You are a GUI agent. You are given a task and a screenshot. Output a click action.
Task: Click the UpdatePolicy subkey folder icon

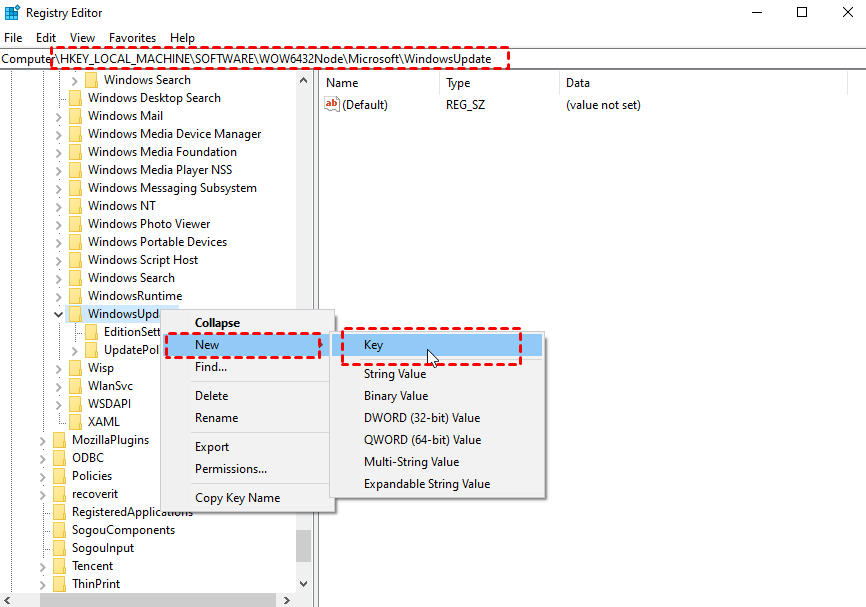pos(91,350)
